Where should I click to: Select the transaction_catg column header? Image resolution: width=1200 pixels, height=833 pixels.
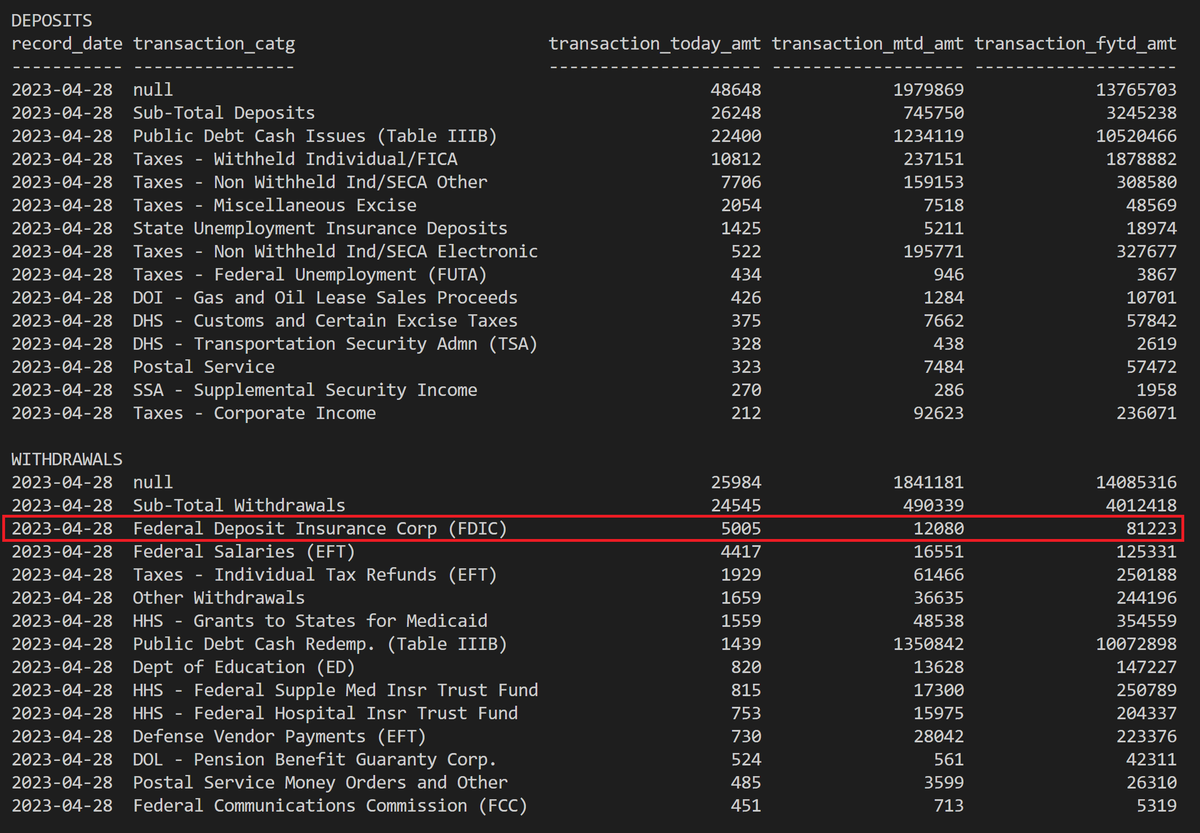[213, 43]
